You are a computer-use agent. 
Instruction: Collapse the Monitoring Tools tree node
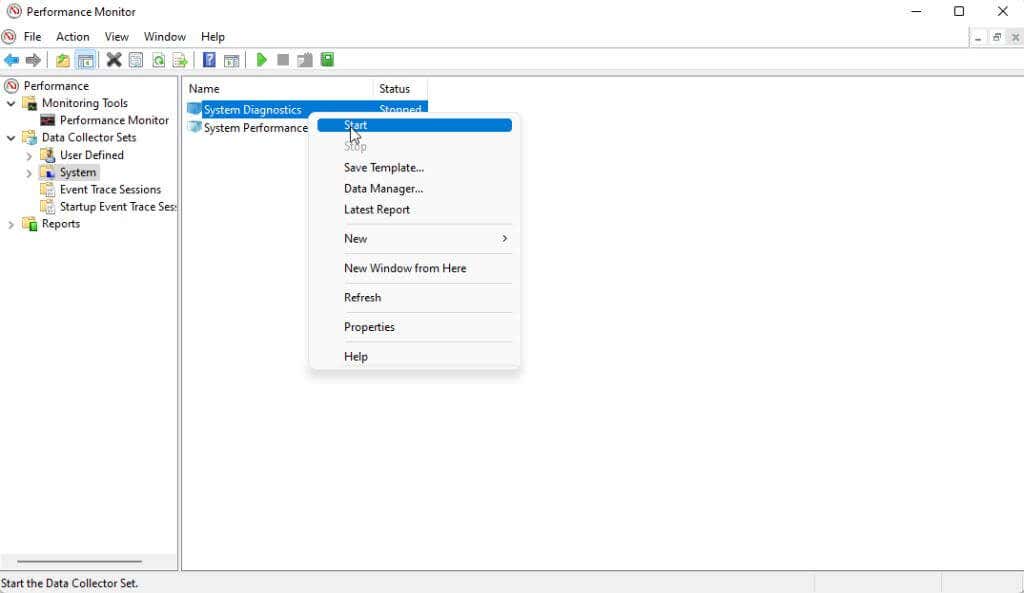coord(10,103)
